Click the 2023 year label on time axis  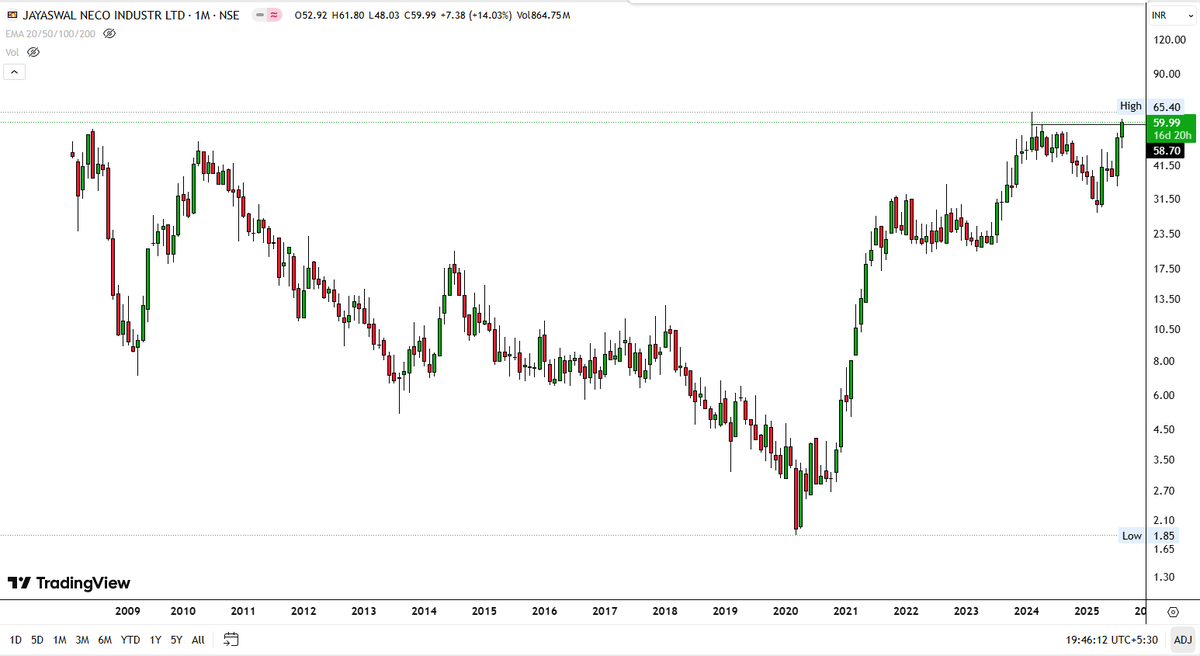[966, 610]
